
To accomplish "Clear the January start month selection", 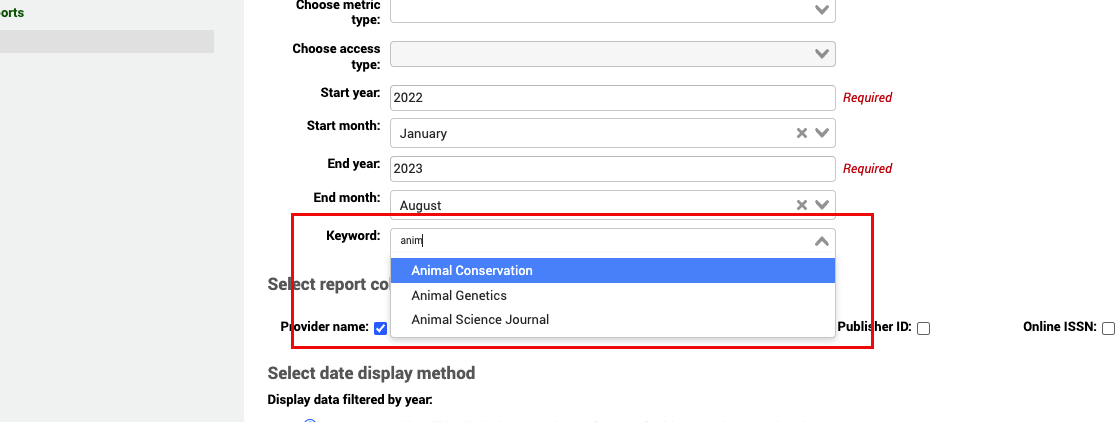I will point(801,133).
